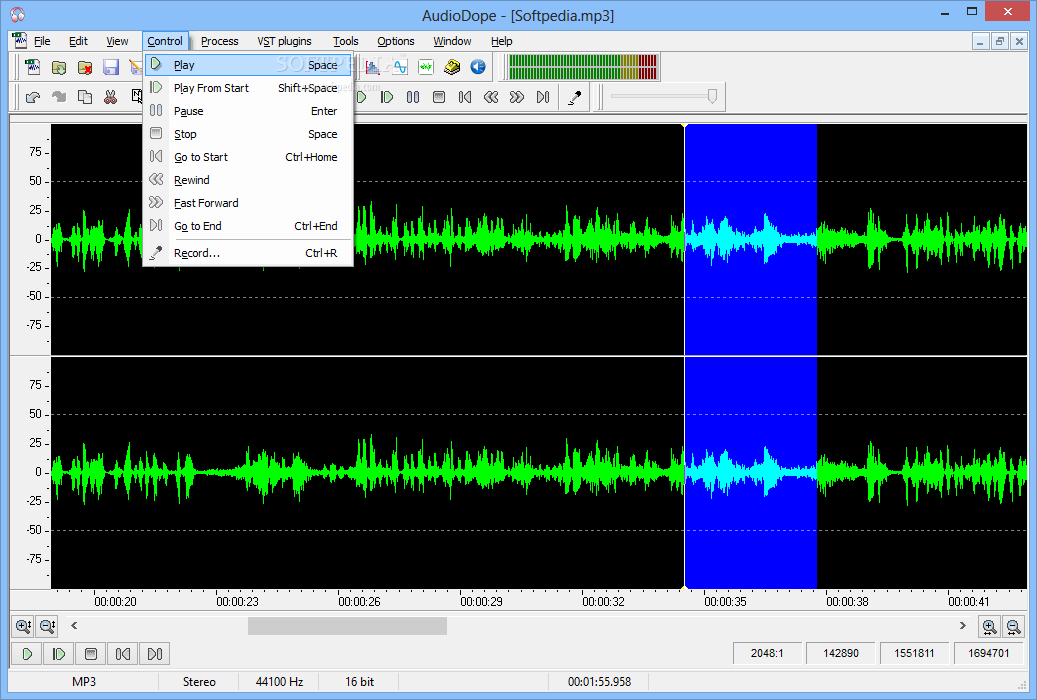Select Pause from the Control menu

248,111
